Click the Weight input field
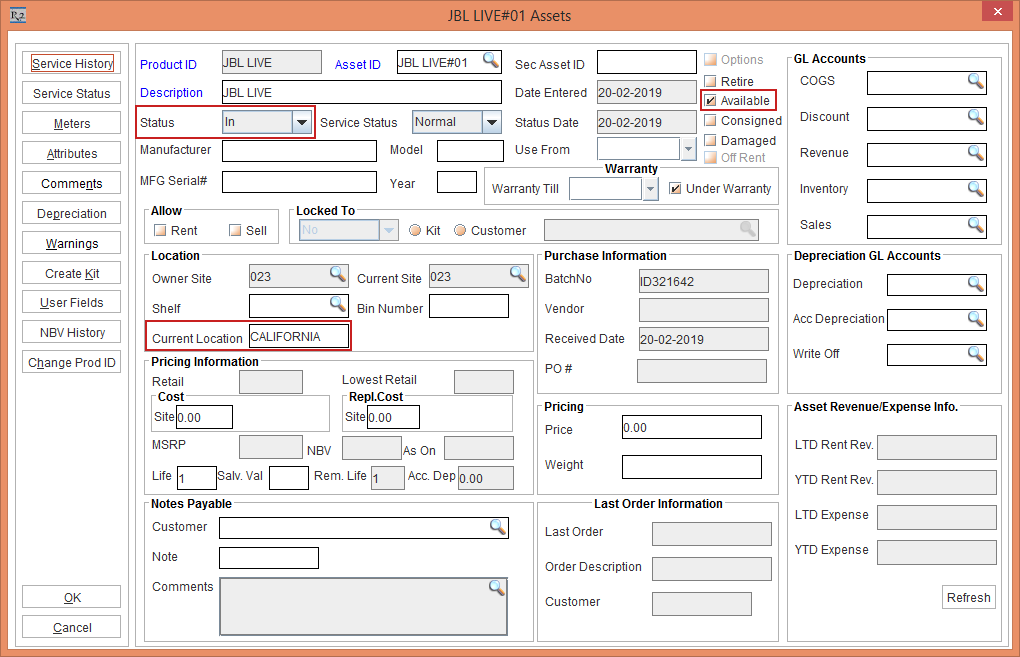The width and height of the screenshot is (1020, 657). click(x=691, y=467)
